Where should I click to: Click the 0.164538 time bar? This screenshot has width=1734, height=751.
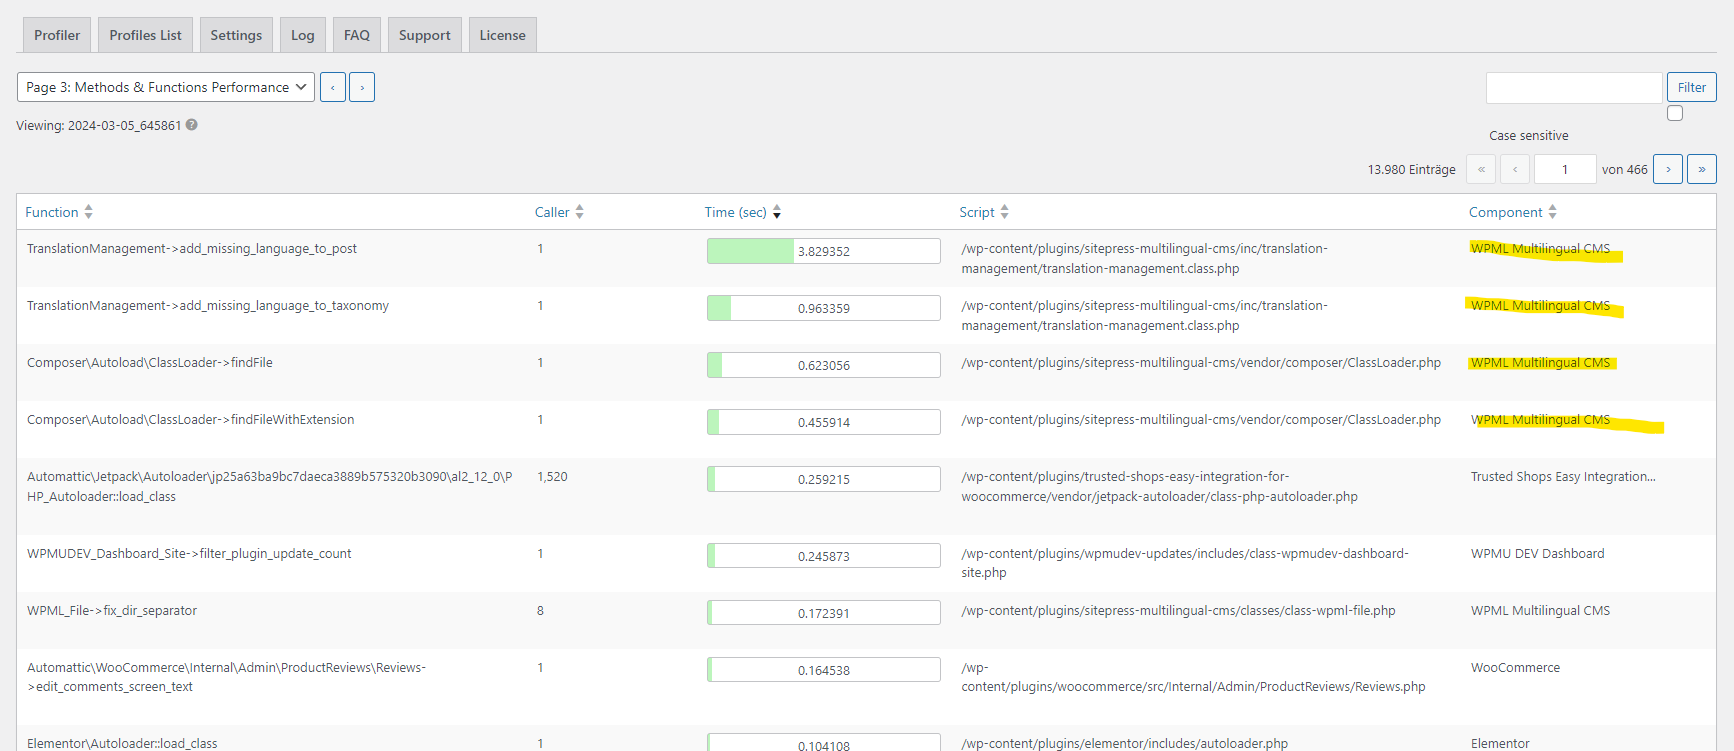tap(824, 670)
